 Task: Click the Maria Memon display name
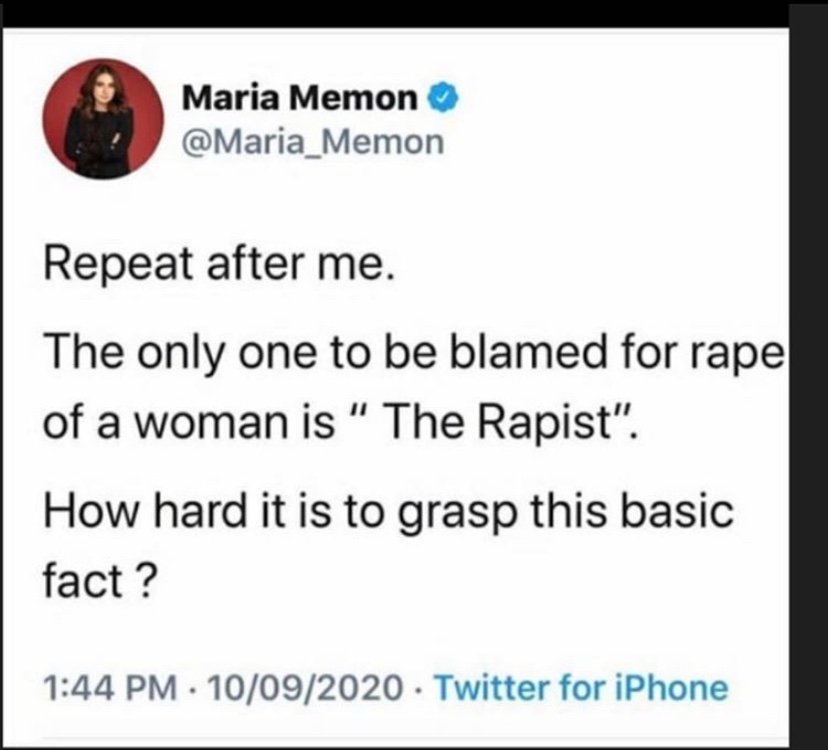(x=301, y=99)
